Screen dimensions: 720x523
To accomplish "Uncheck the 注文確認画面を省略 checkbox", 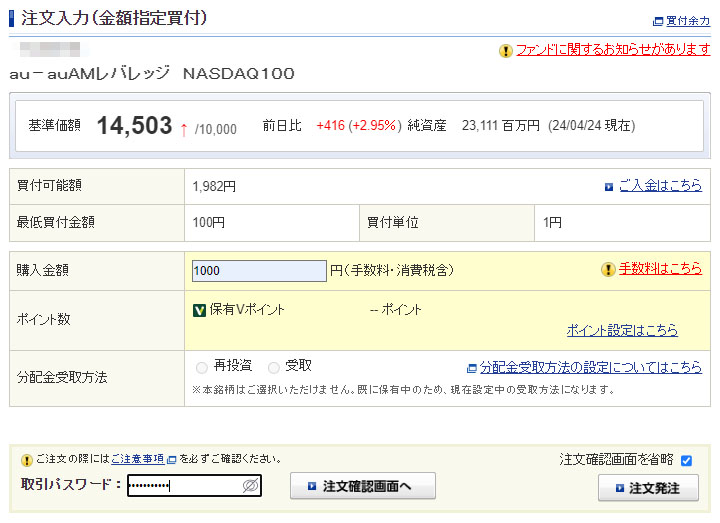I will point(686,461).
